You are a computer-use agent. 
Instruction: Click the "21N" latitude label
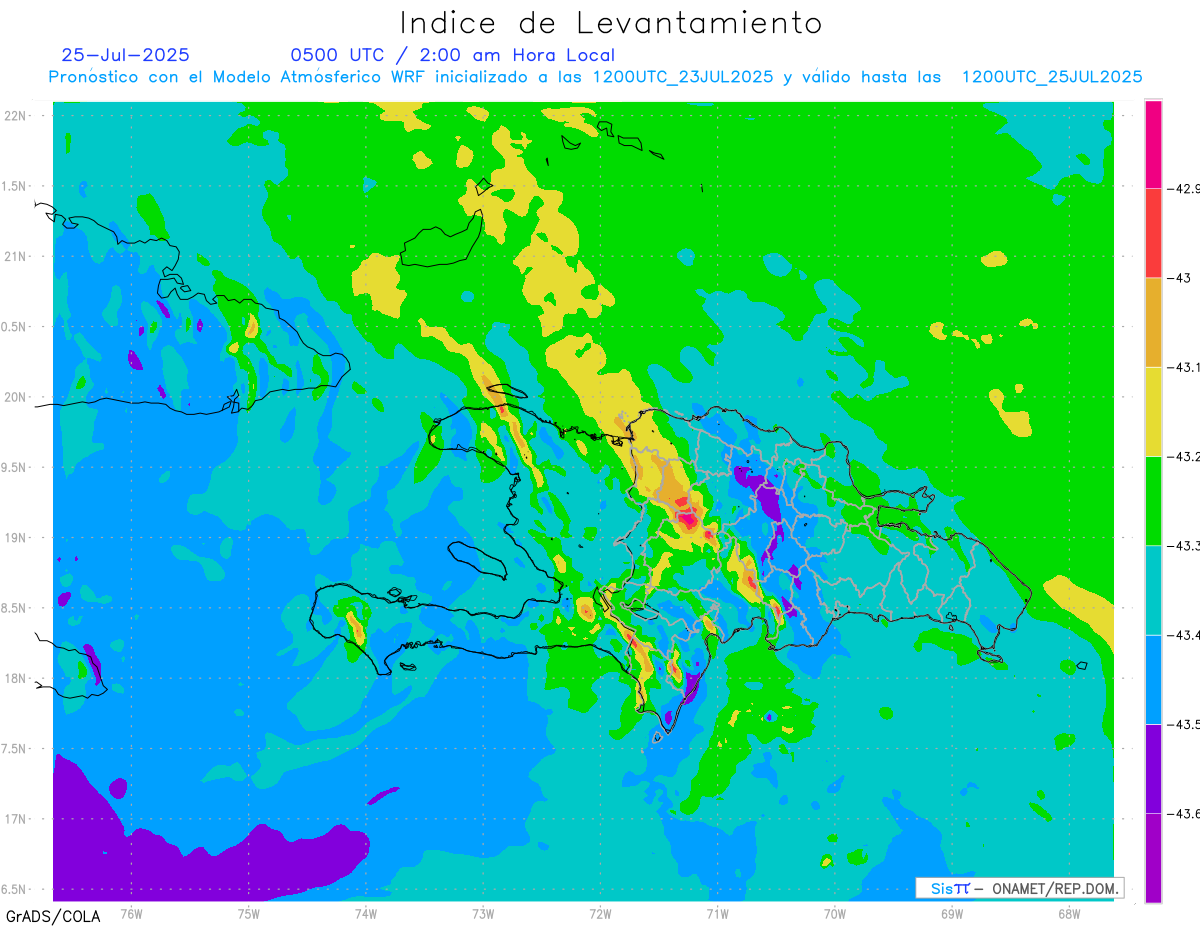[x=15, y=256]
